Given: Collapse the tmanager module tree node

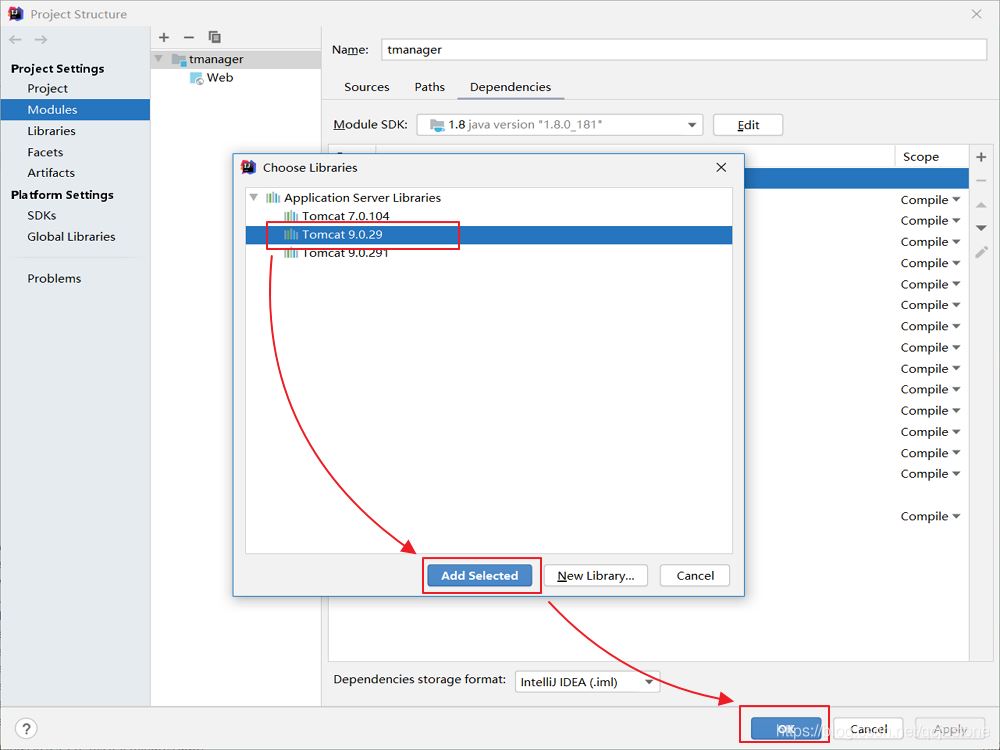Looking at the screenshot, I should pos(159,59).
